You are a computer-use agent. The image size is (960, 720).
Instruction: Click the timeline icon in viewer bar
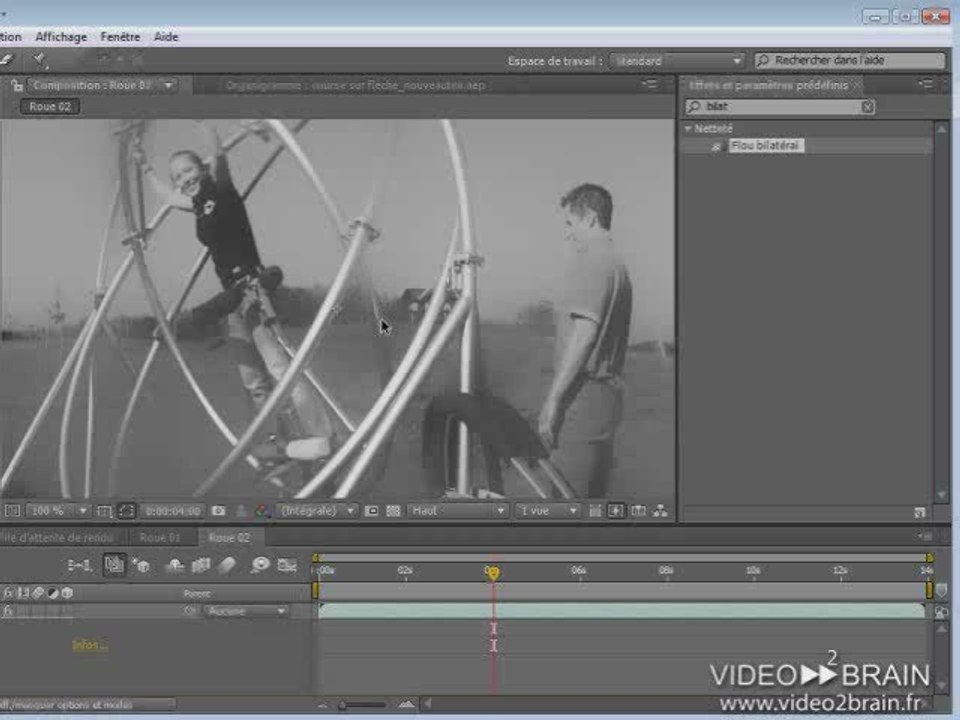638,511
